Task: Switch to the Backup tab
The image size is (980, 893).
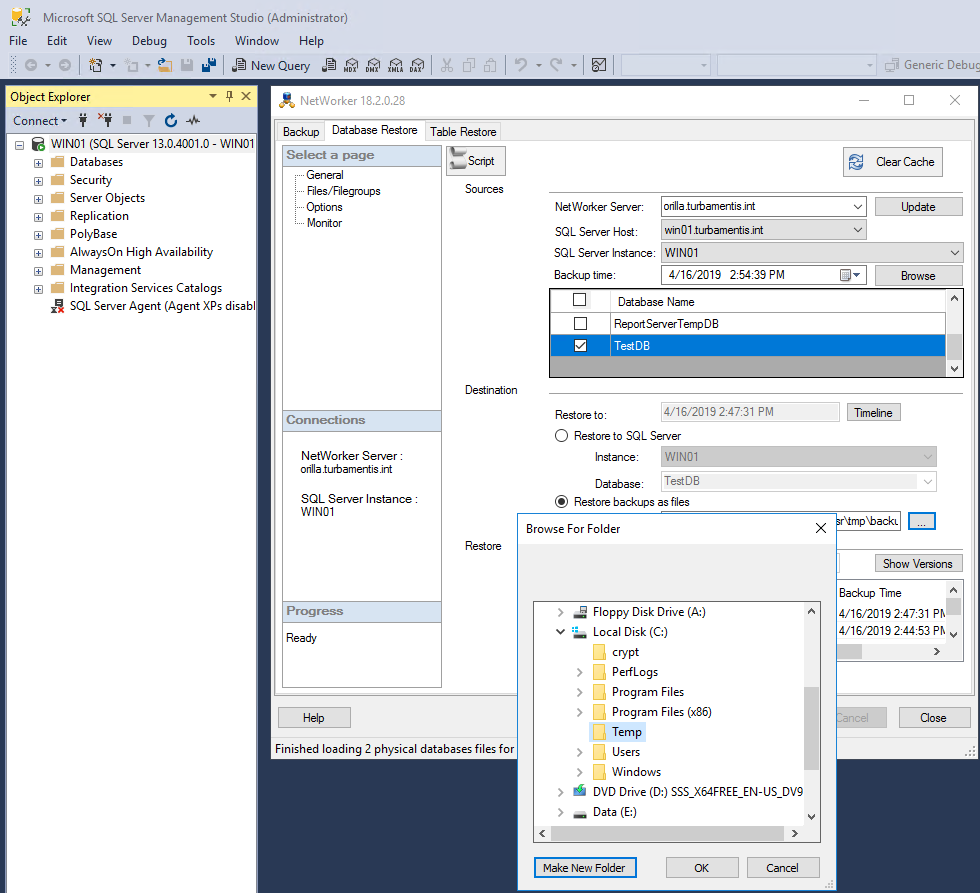Action: coord(301,131)
